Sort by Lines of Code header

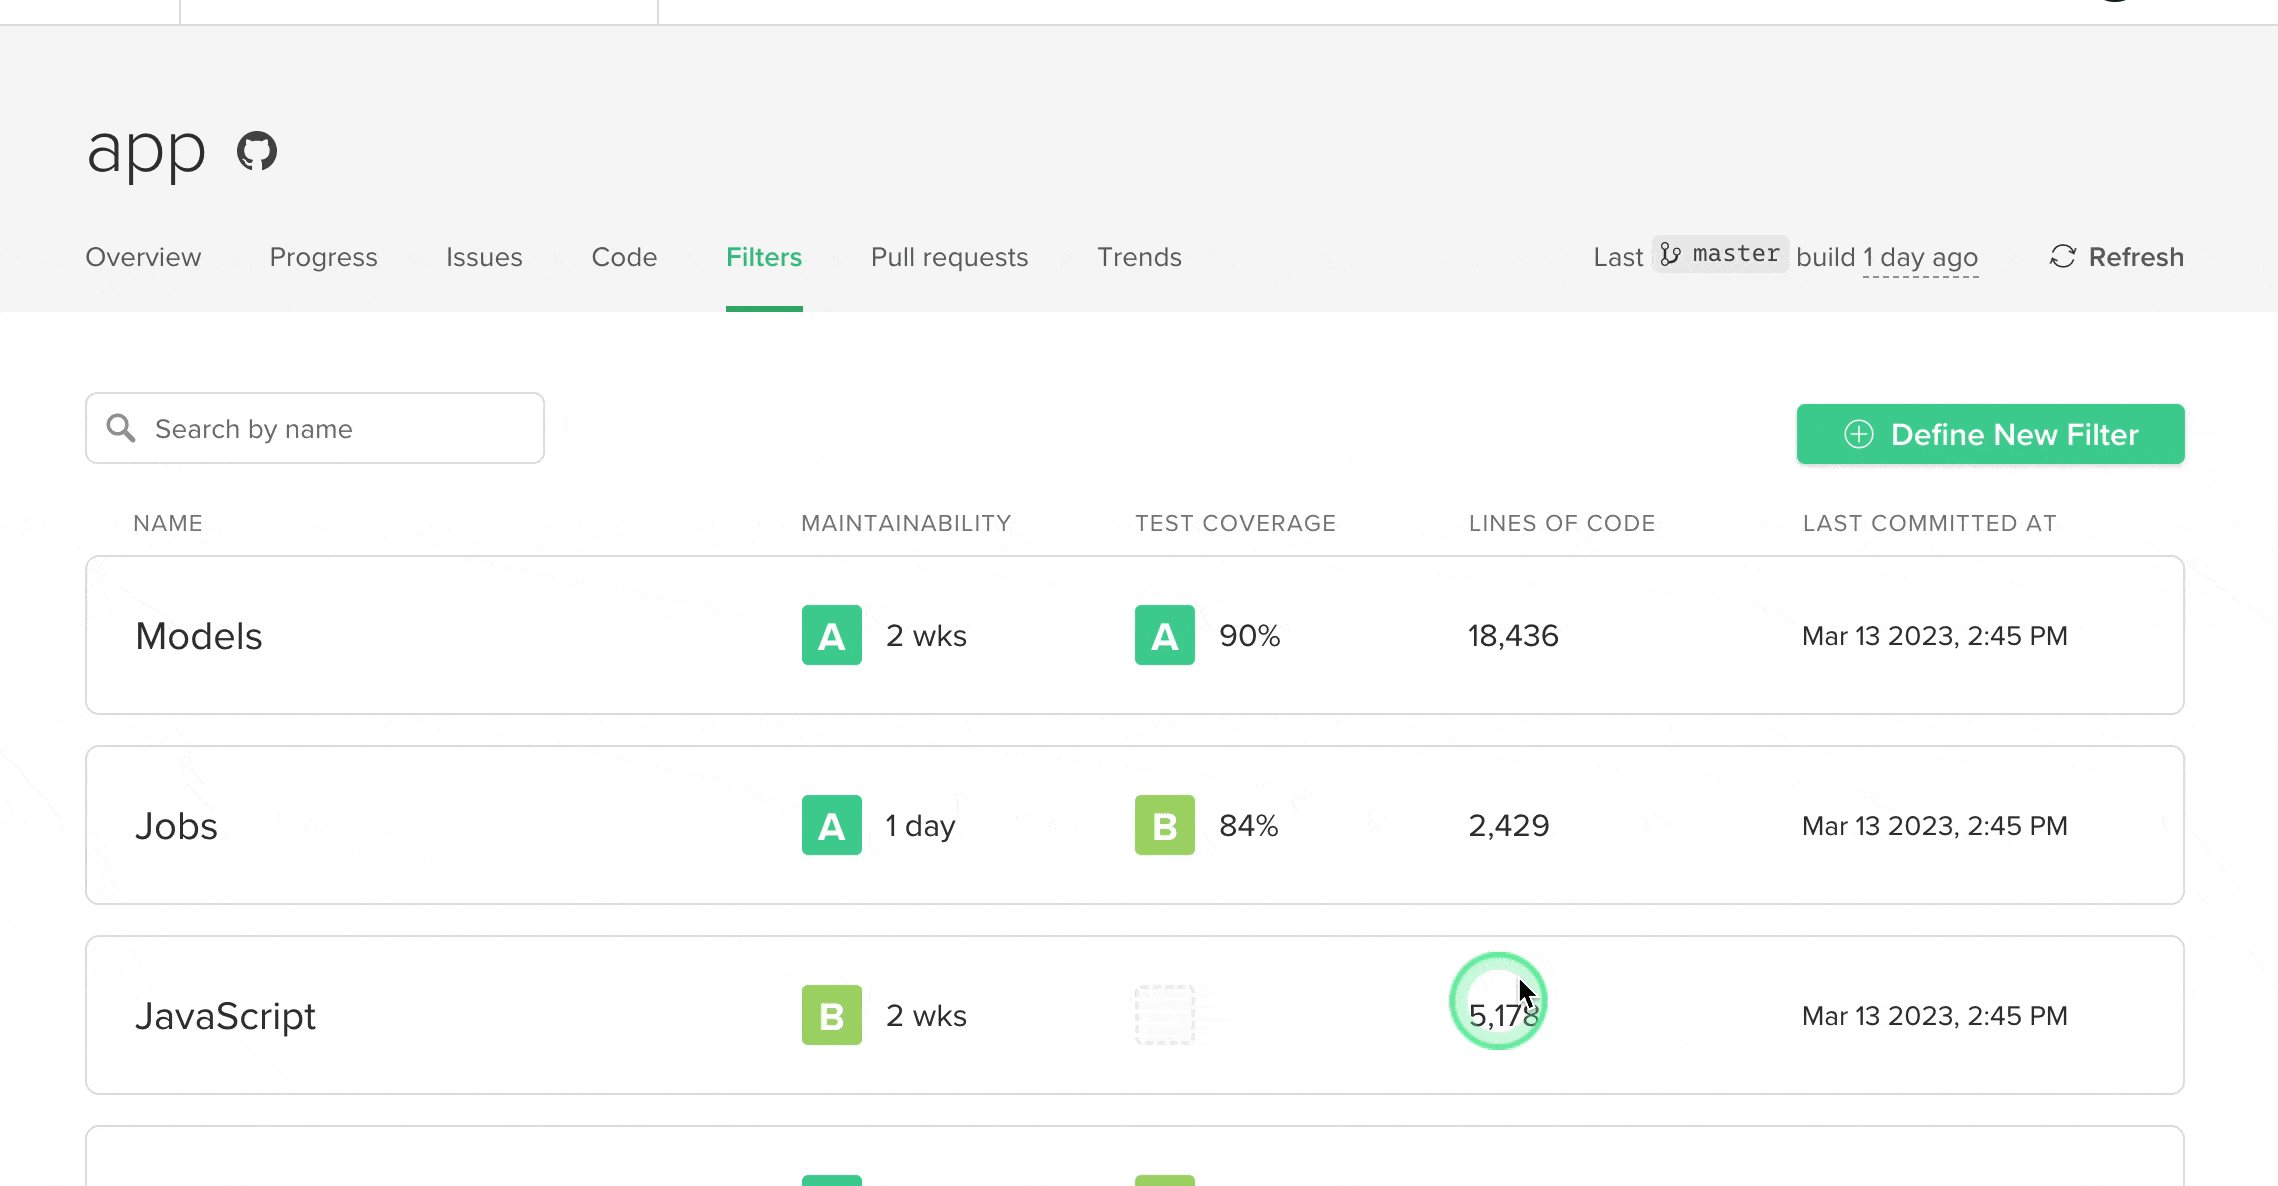click(1561, 523)
